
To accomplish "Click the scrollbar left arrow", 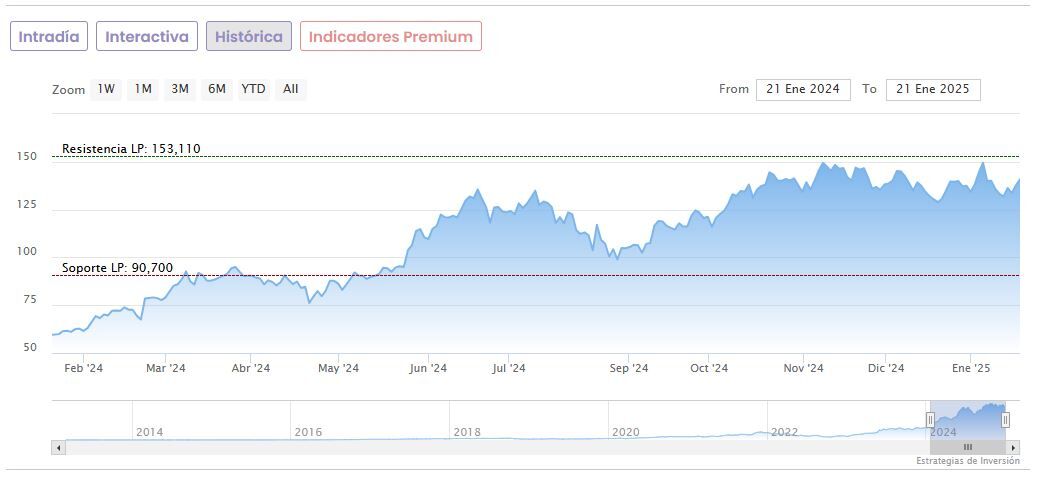I will (58, 447).
